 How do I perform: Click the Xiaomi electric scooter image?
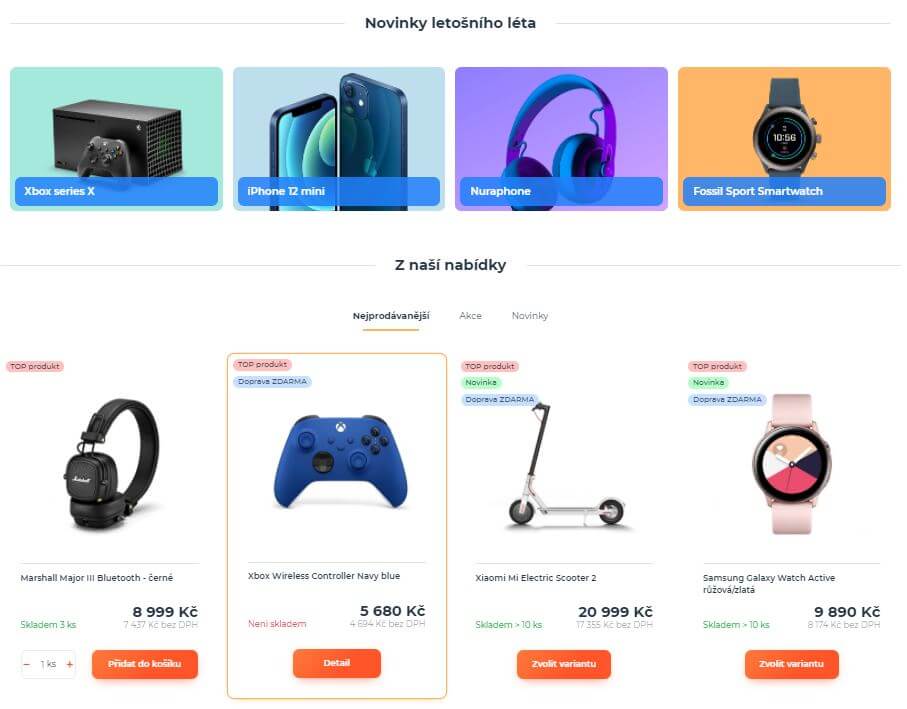(x=566, y=463)
